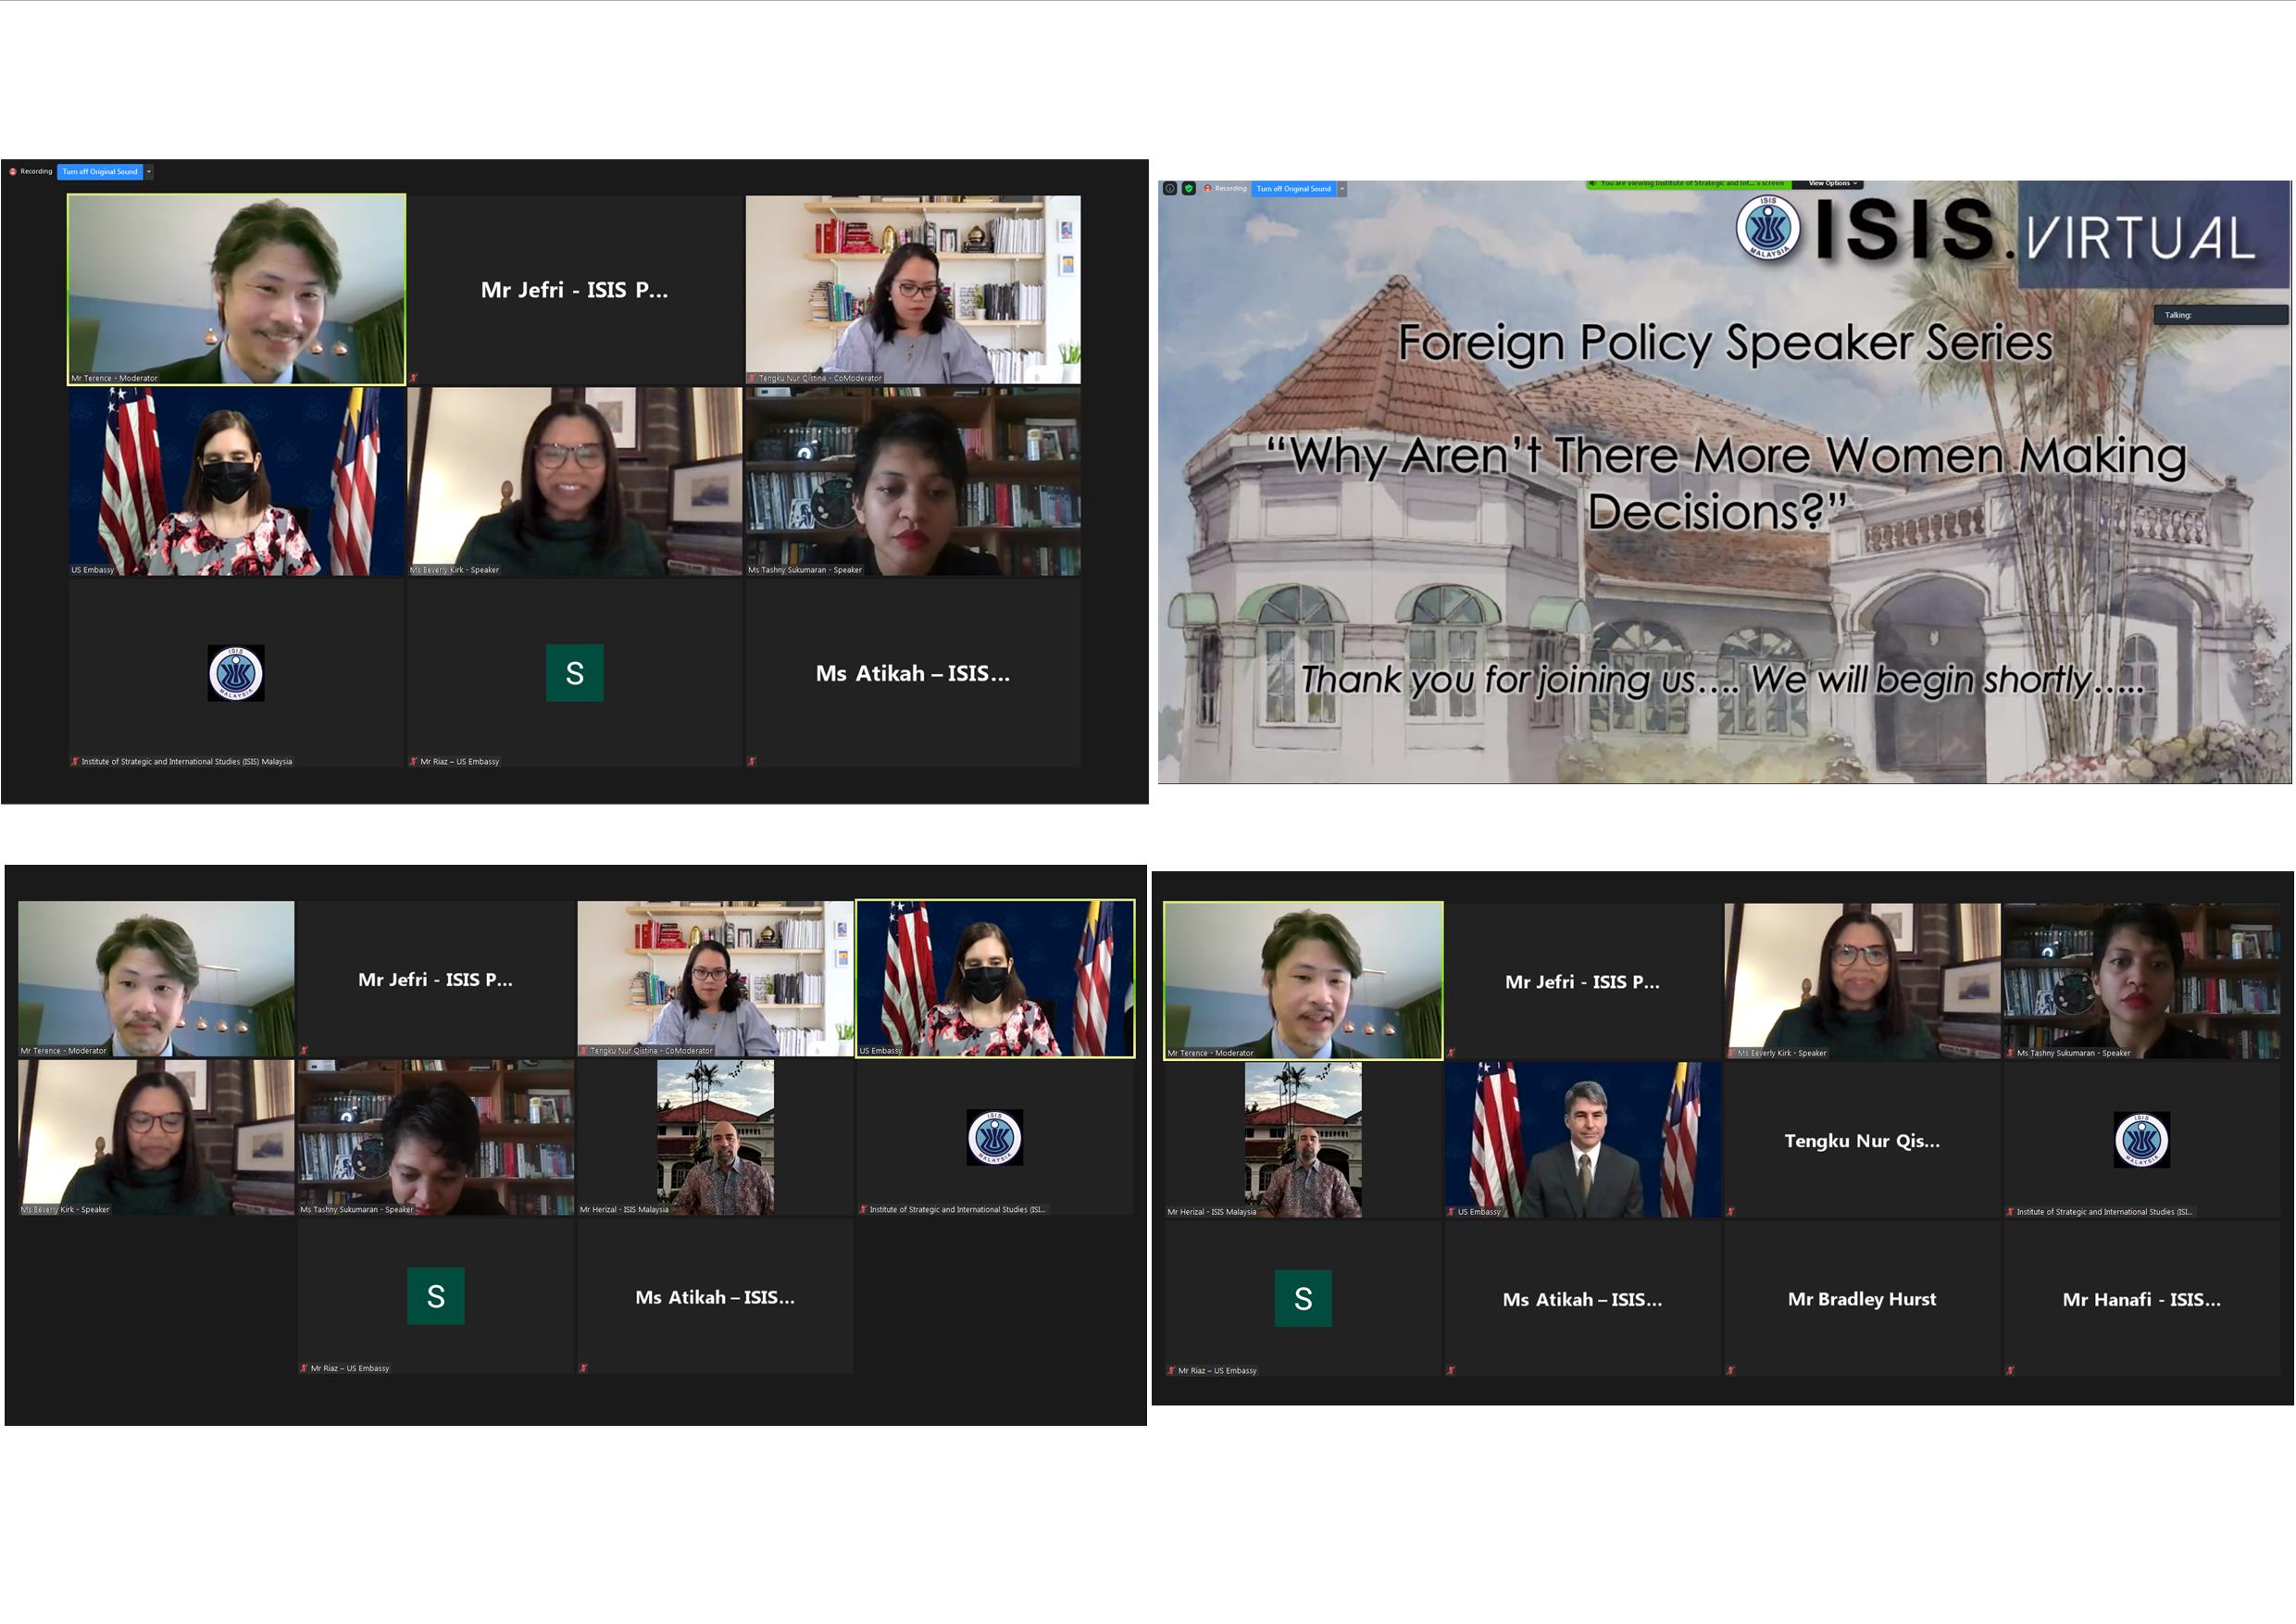Click green S avatar in bottom-right window

(x=1303, y=1299)
